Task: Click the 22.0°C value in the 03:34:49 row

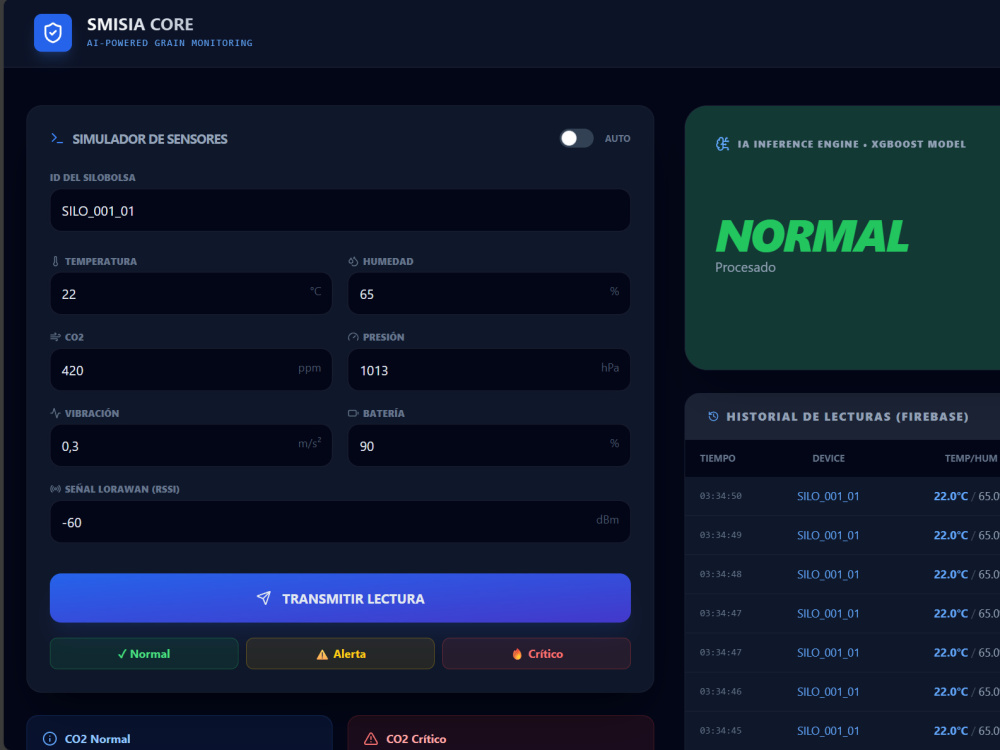Action: (951, 536)
